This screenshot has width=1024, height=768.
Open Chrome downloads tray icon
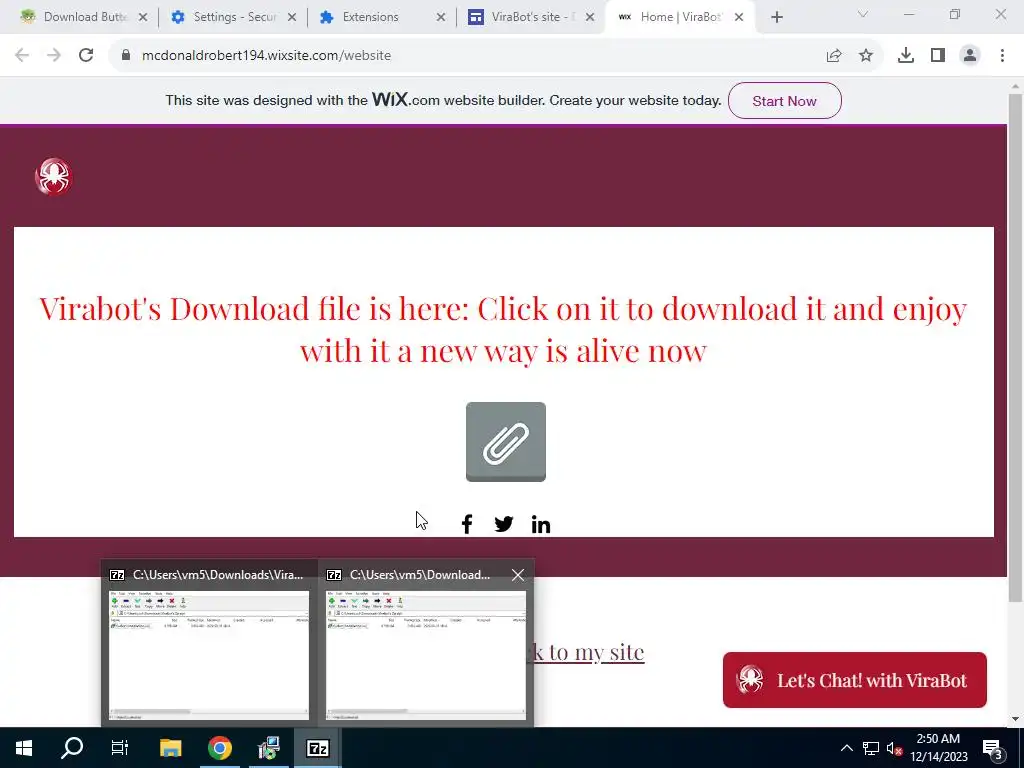(906, 56)
